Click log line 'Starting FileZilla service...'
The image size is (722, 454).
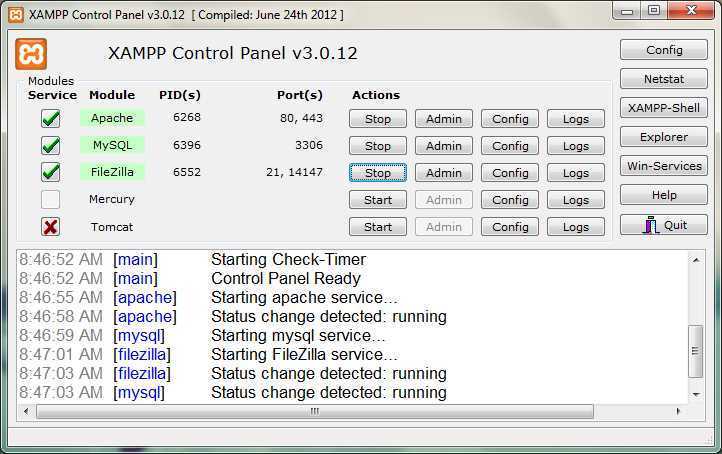click(x=304, y=355)
